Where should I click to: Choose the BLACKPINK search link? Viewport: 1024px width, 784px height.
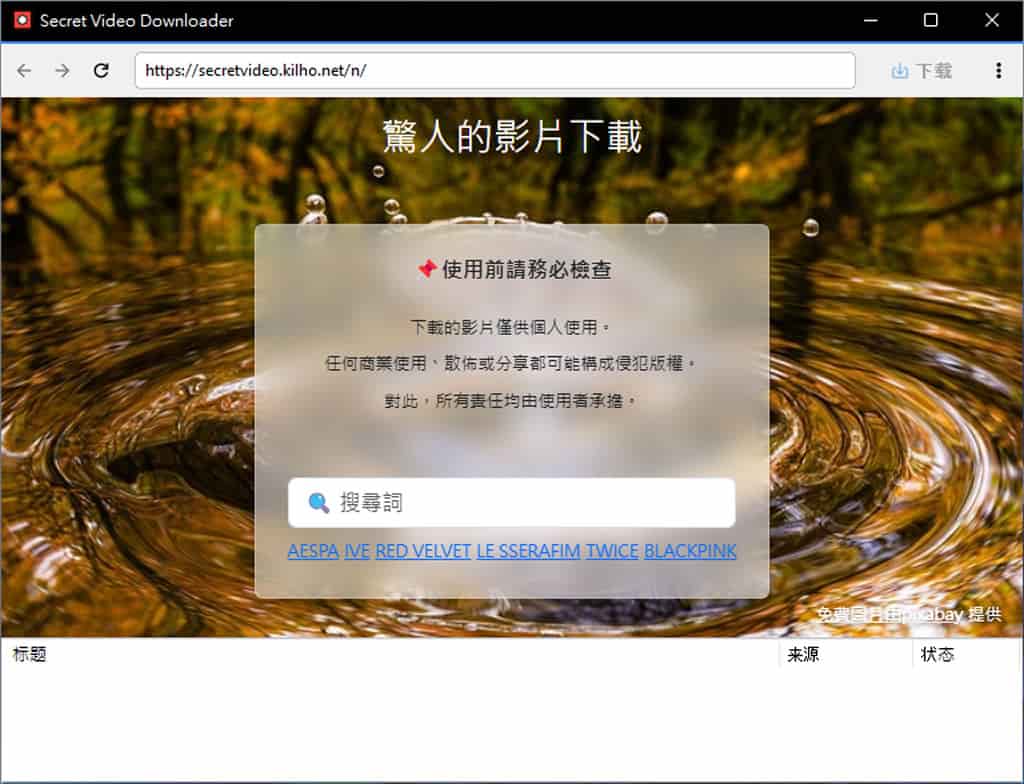[690, 551]
